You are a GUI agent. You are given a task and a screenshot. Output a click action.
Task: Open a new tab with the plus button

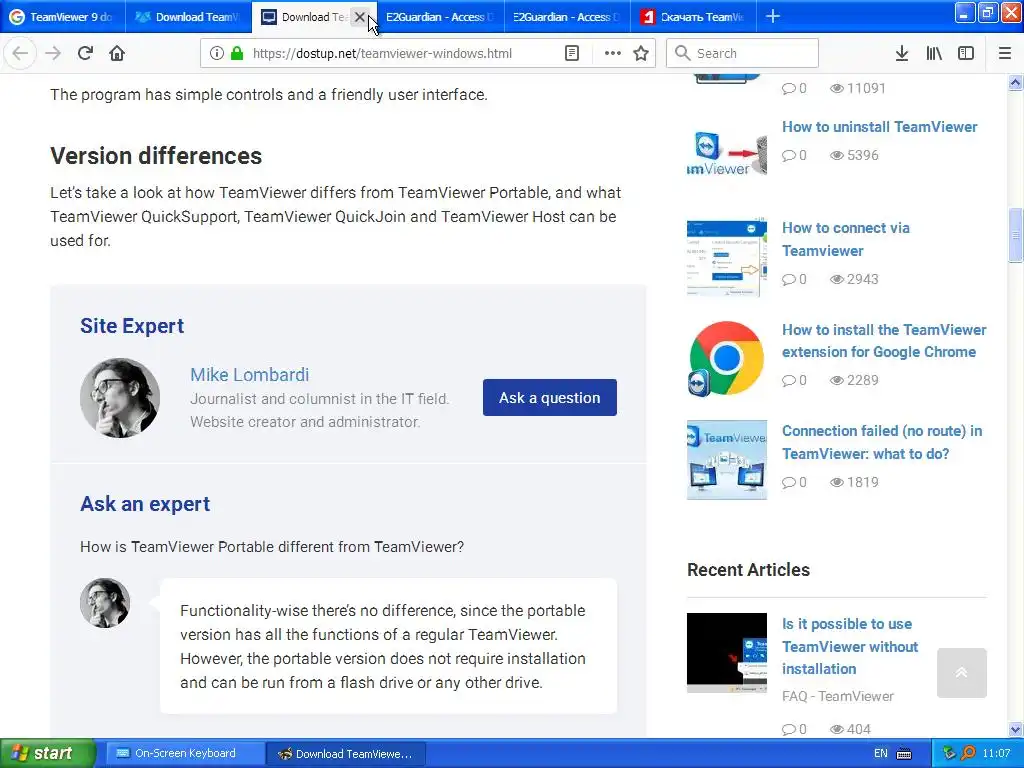[x=773, y=16]
